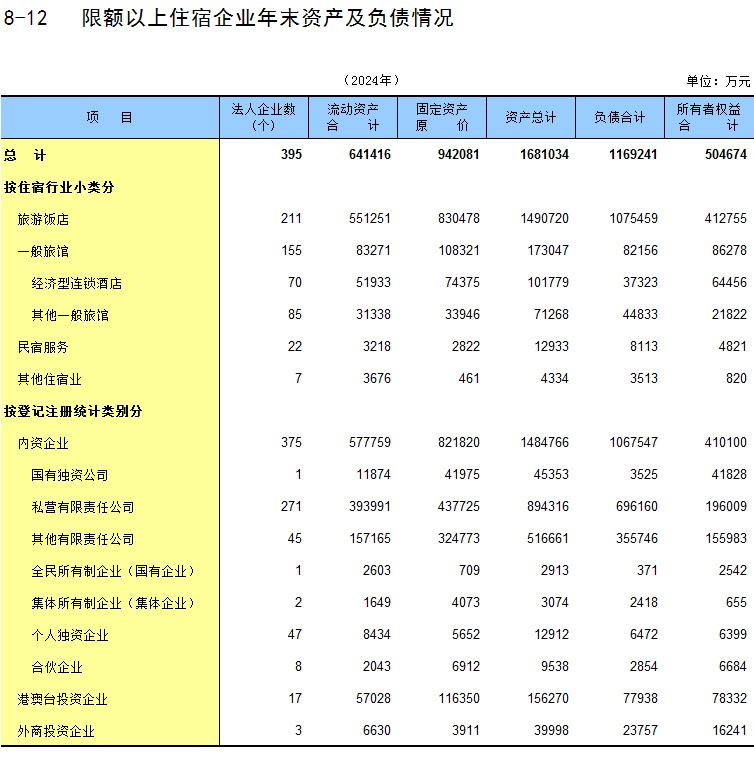754x779 pixels.
Task: Click the 所有者权益合计 header cell
Action: pyautogui.click(x=708, y=117)
